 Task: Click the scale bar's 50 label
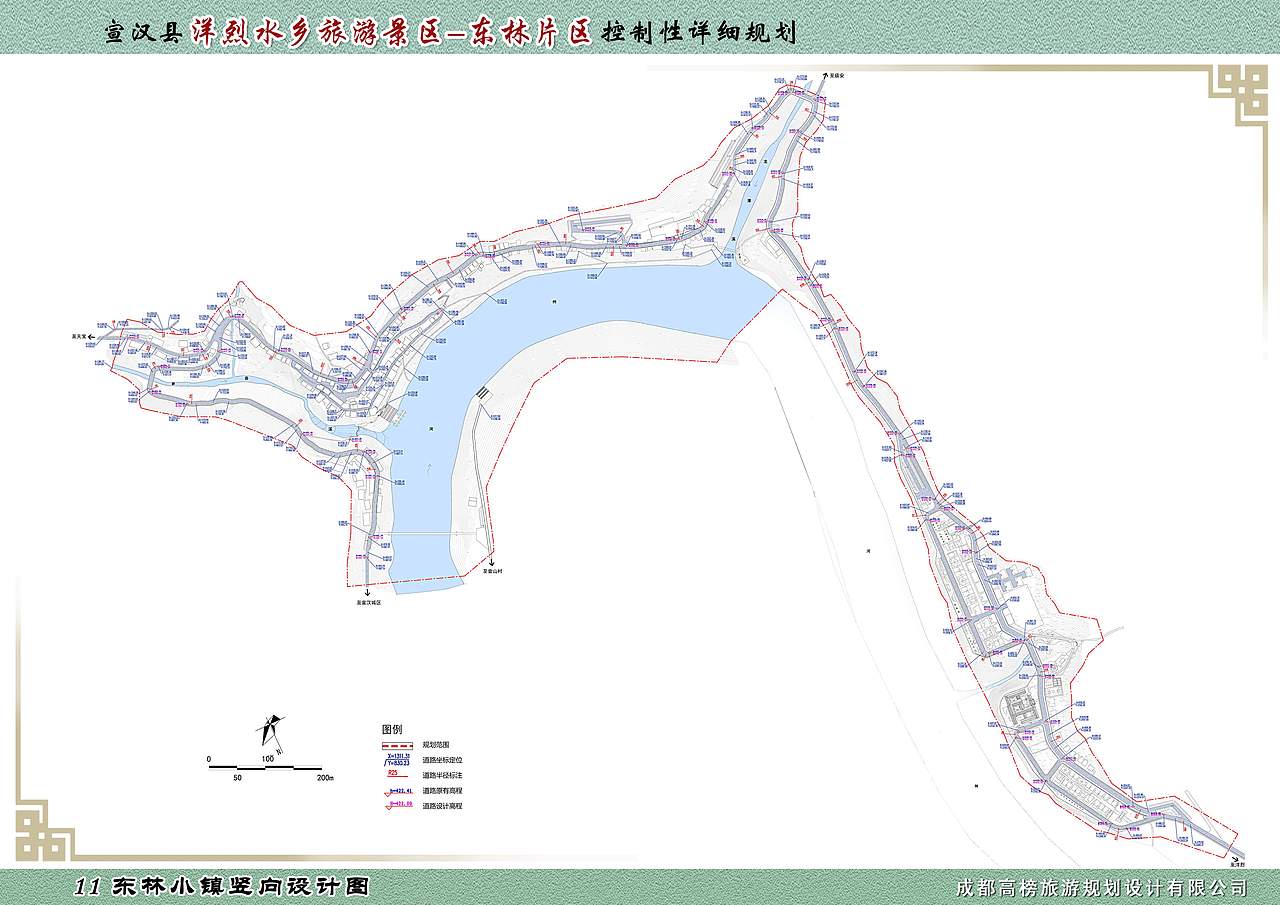238,777
